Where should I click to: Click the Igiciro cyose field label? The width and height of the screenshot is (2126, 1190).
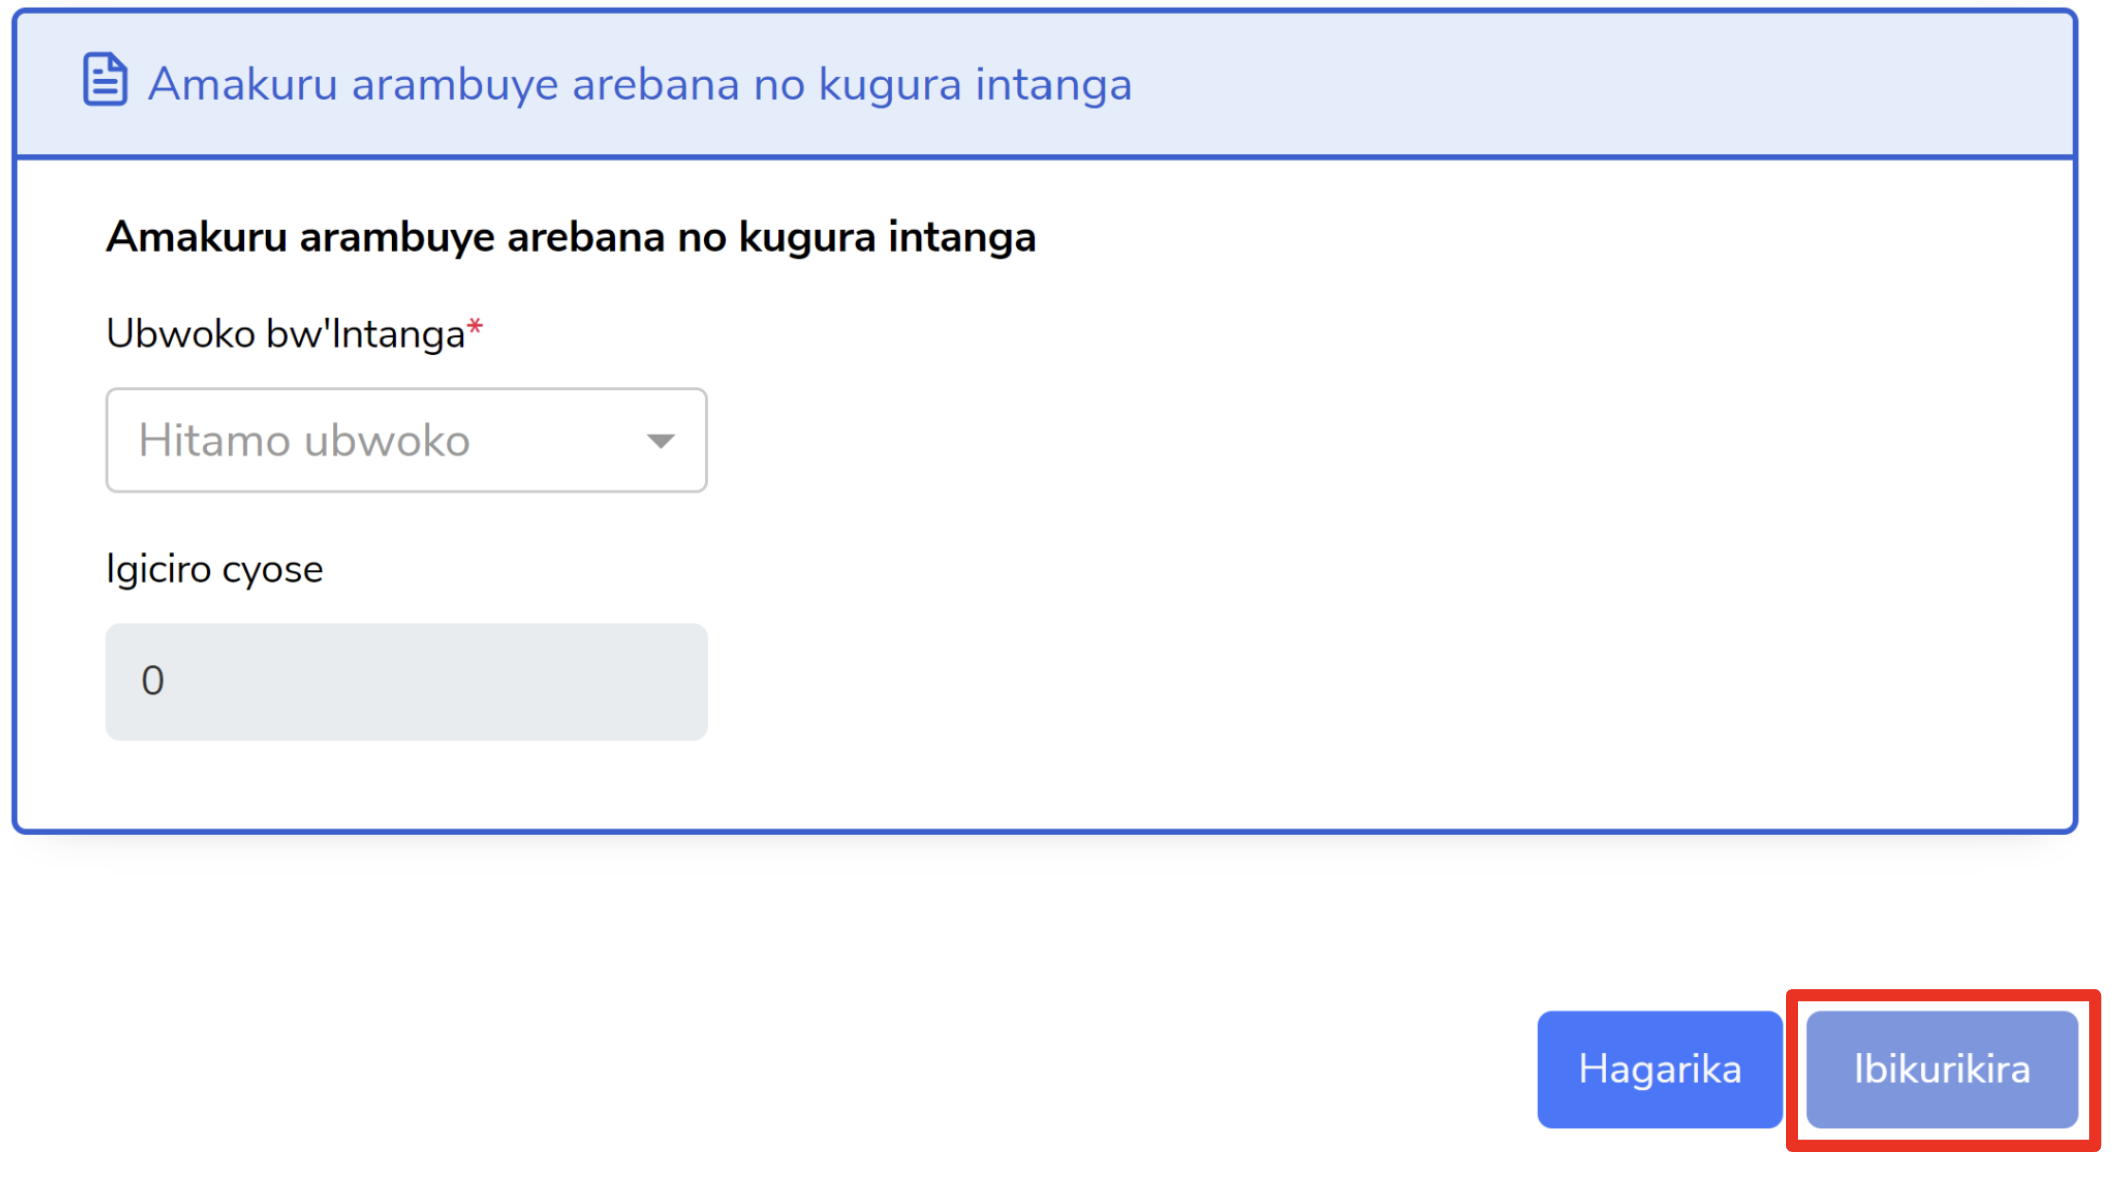click(214, 570)
